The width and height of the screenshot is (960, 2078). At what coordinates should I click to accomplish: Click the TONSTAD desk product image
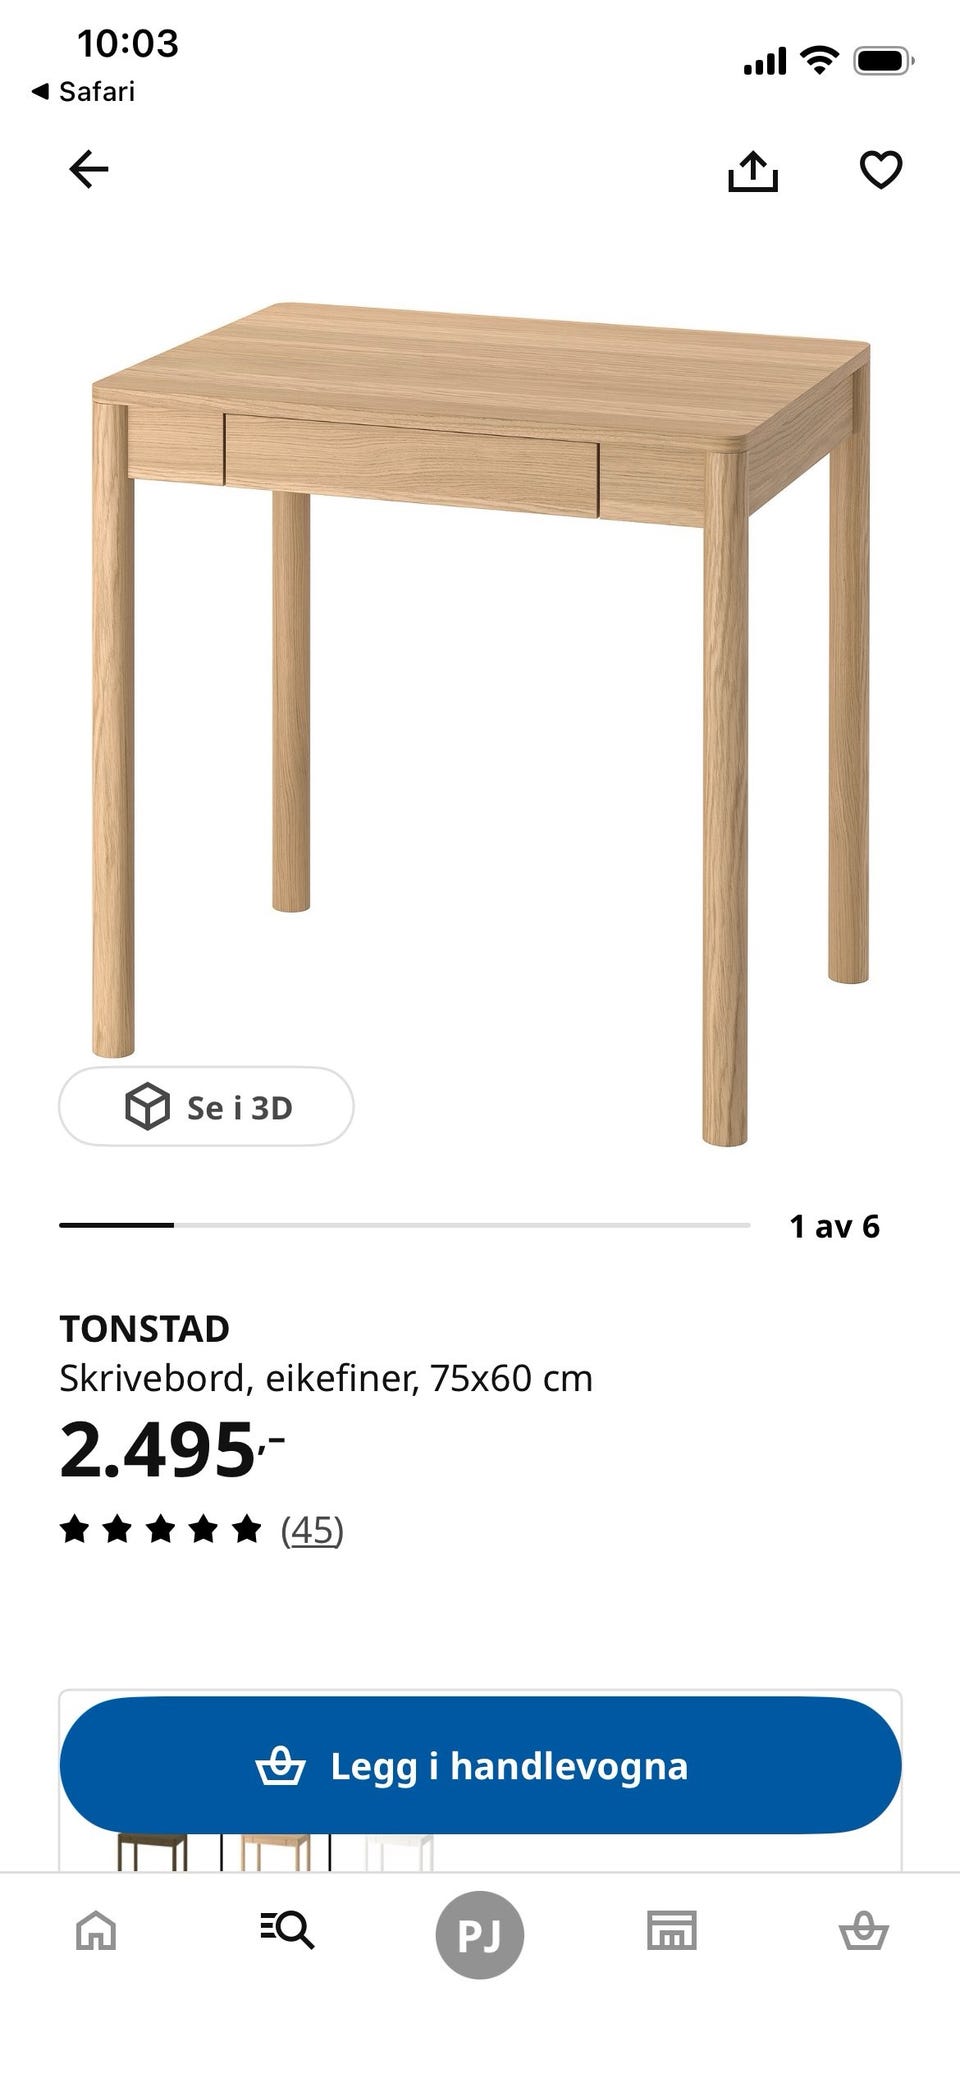point(480,724)
